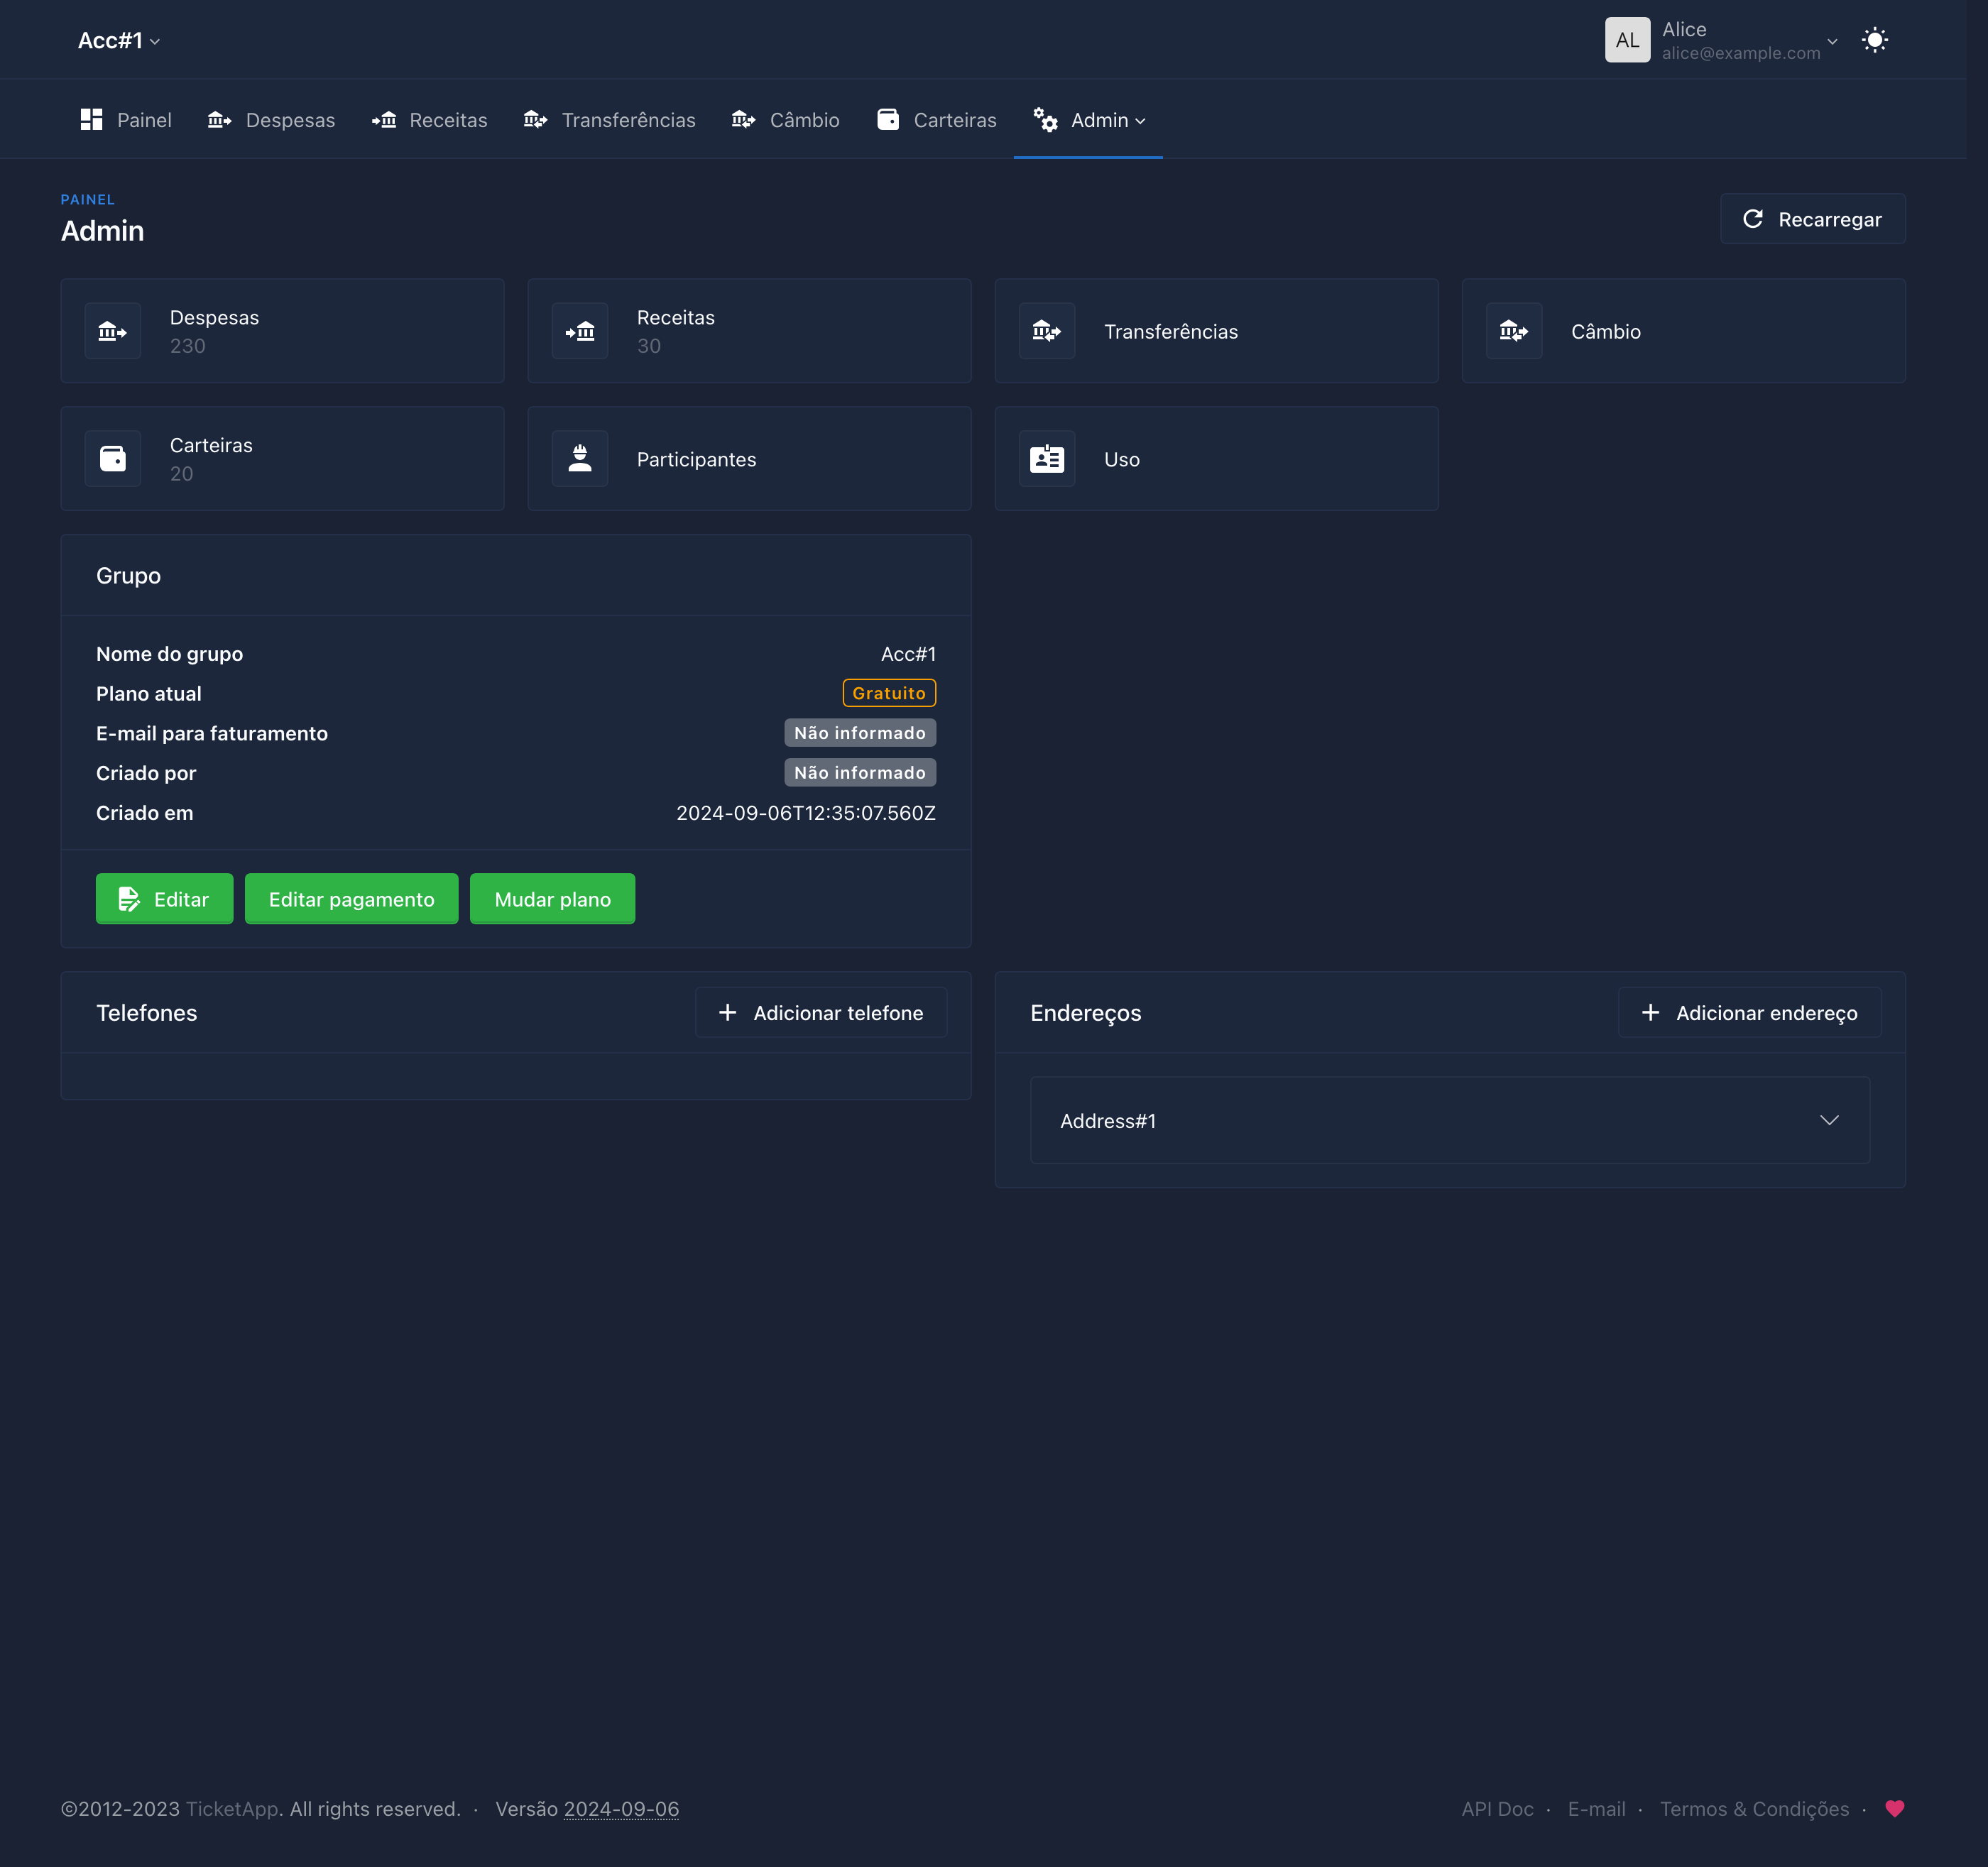Go to the Painel tab
This screenshot has height=1867, width=1988.
point(126,120)
